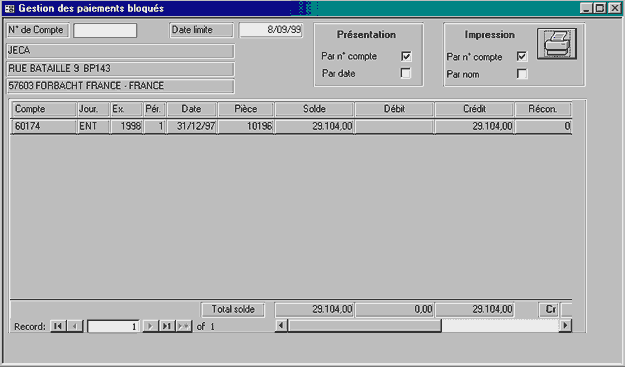Minimize the Gestion des paiements bloqués window
Screen dimensions: 625x367
tap(586, 8)
